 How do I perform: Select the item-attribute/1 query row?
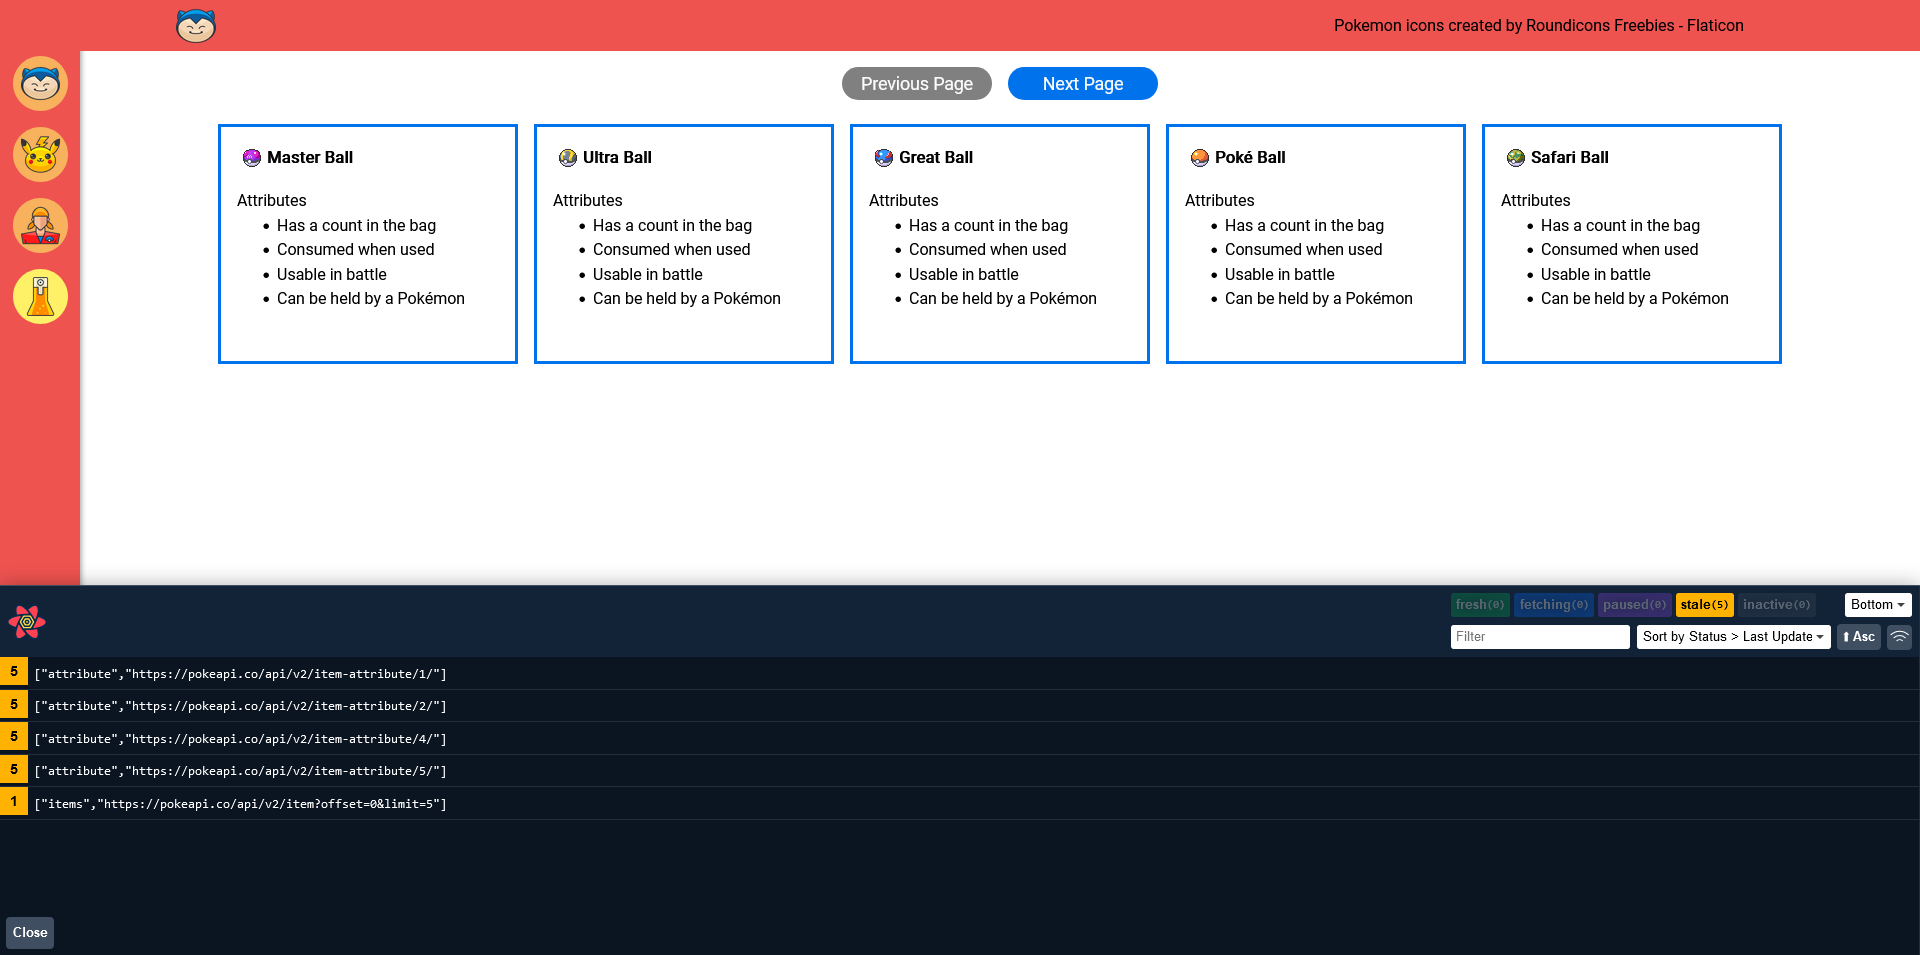960,674
